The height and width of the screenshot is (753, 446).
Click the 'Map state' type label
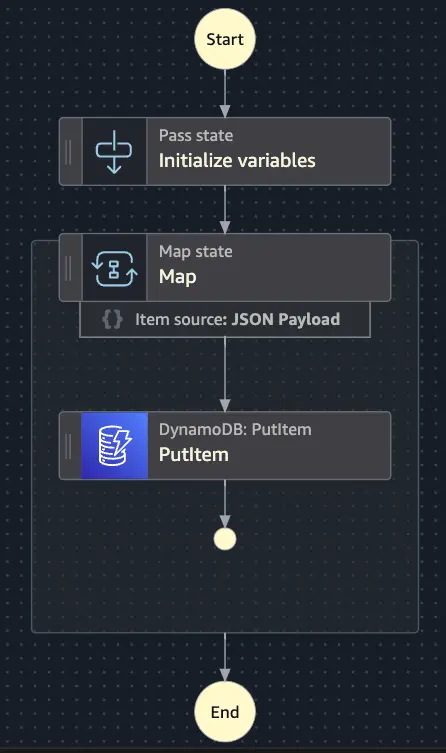pos(196,252)
